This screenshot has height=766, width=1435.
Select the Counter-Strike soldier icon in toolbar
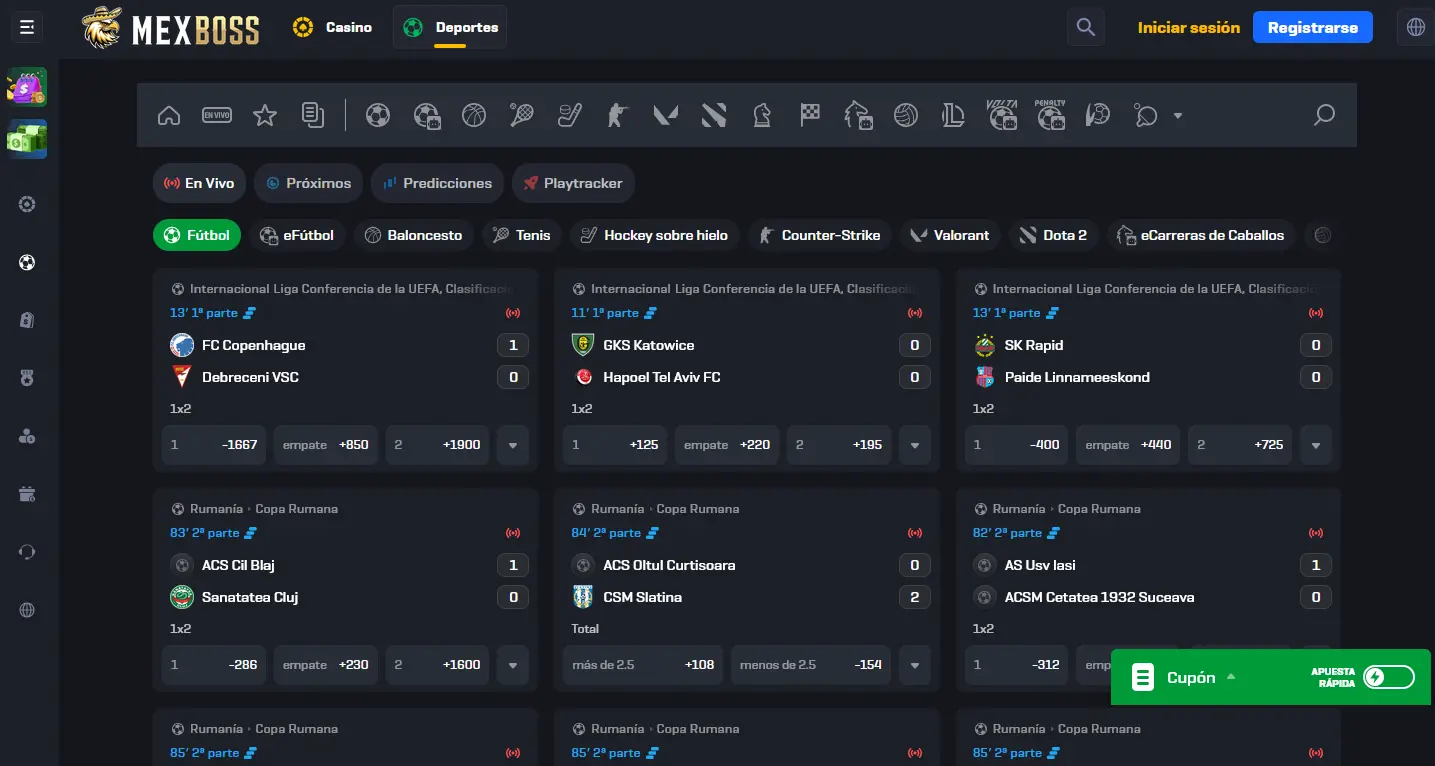[617, 116]
